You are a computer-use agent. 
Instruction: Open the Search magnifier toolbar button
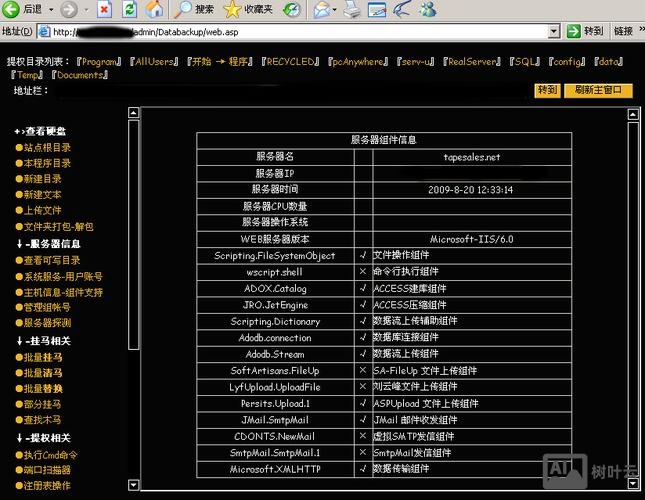point(194,9)
